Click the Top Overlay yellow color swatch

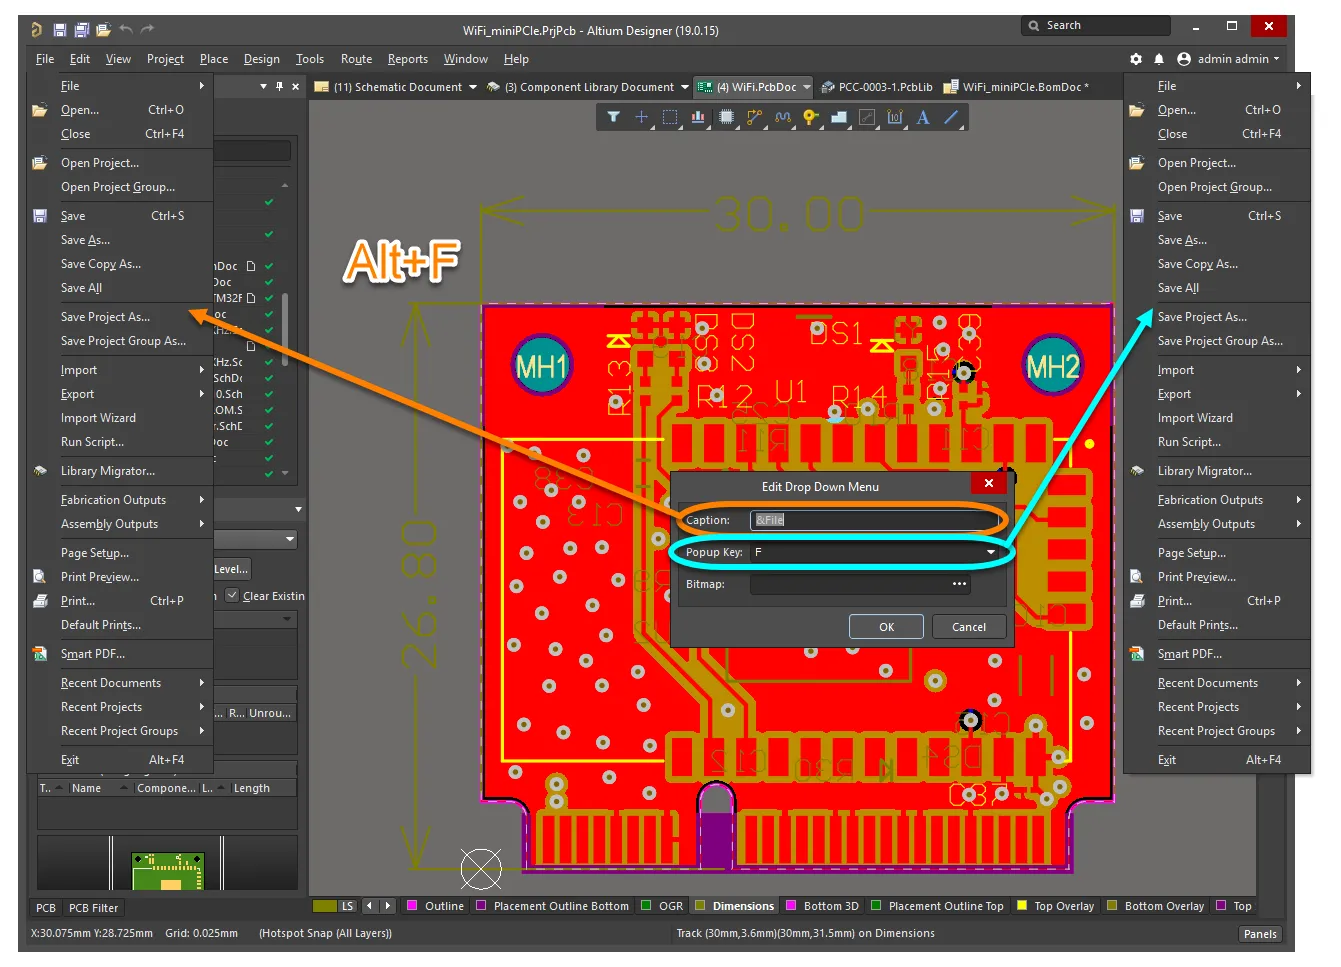pos(1021,906)
